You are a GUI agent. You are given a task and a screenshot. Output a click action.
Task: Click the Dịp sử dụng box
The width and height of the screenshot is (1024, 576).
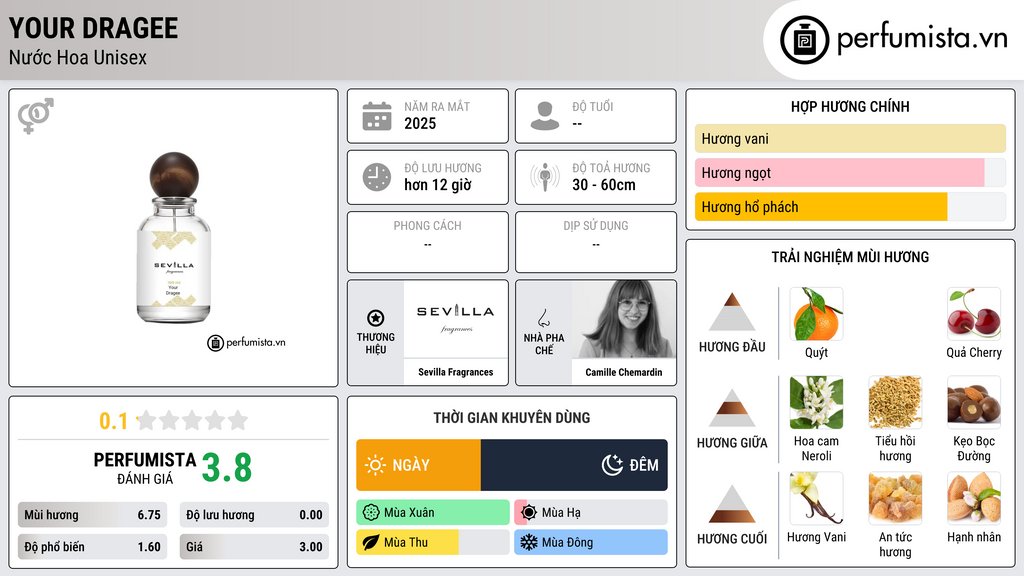point(596,242)
